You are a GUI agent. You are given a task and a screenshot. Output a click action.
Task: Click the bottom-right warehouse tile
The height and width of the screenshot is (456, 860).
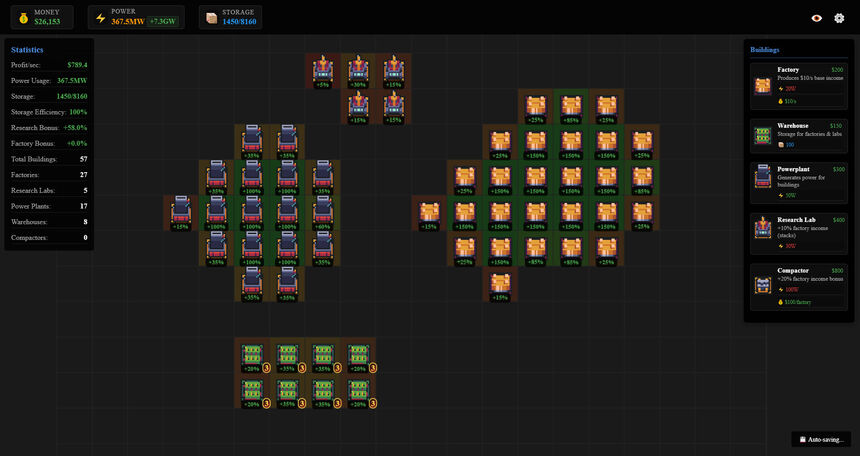[x=357, y=390]
